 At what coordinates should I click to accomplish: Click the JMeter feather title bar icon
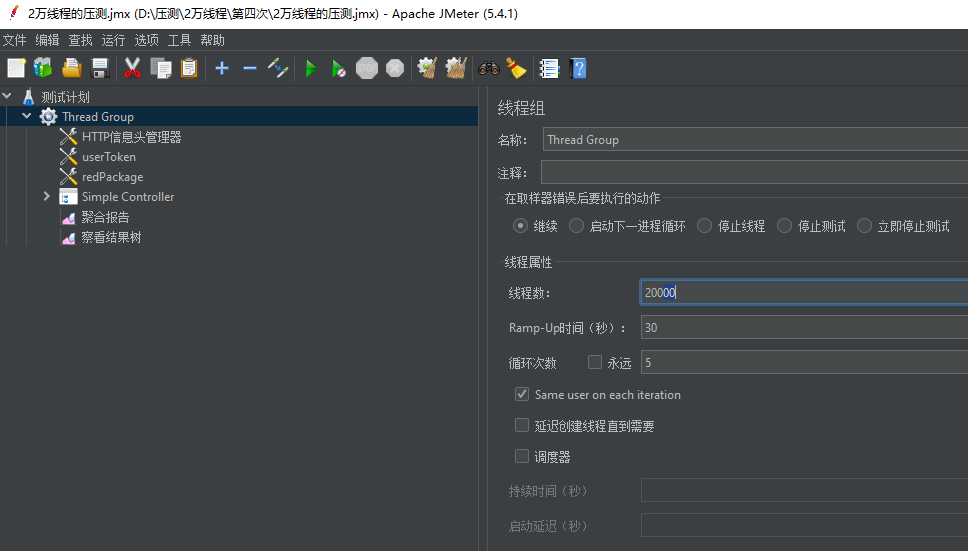(x=14, y=13)
